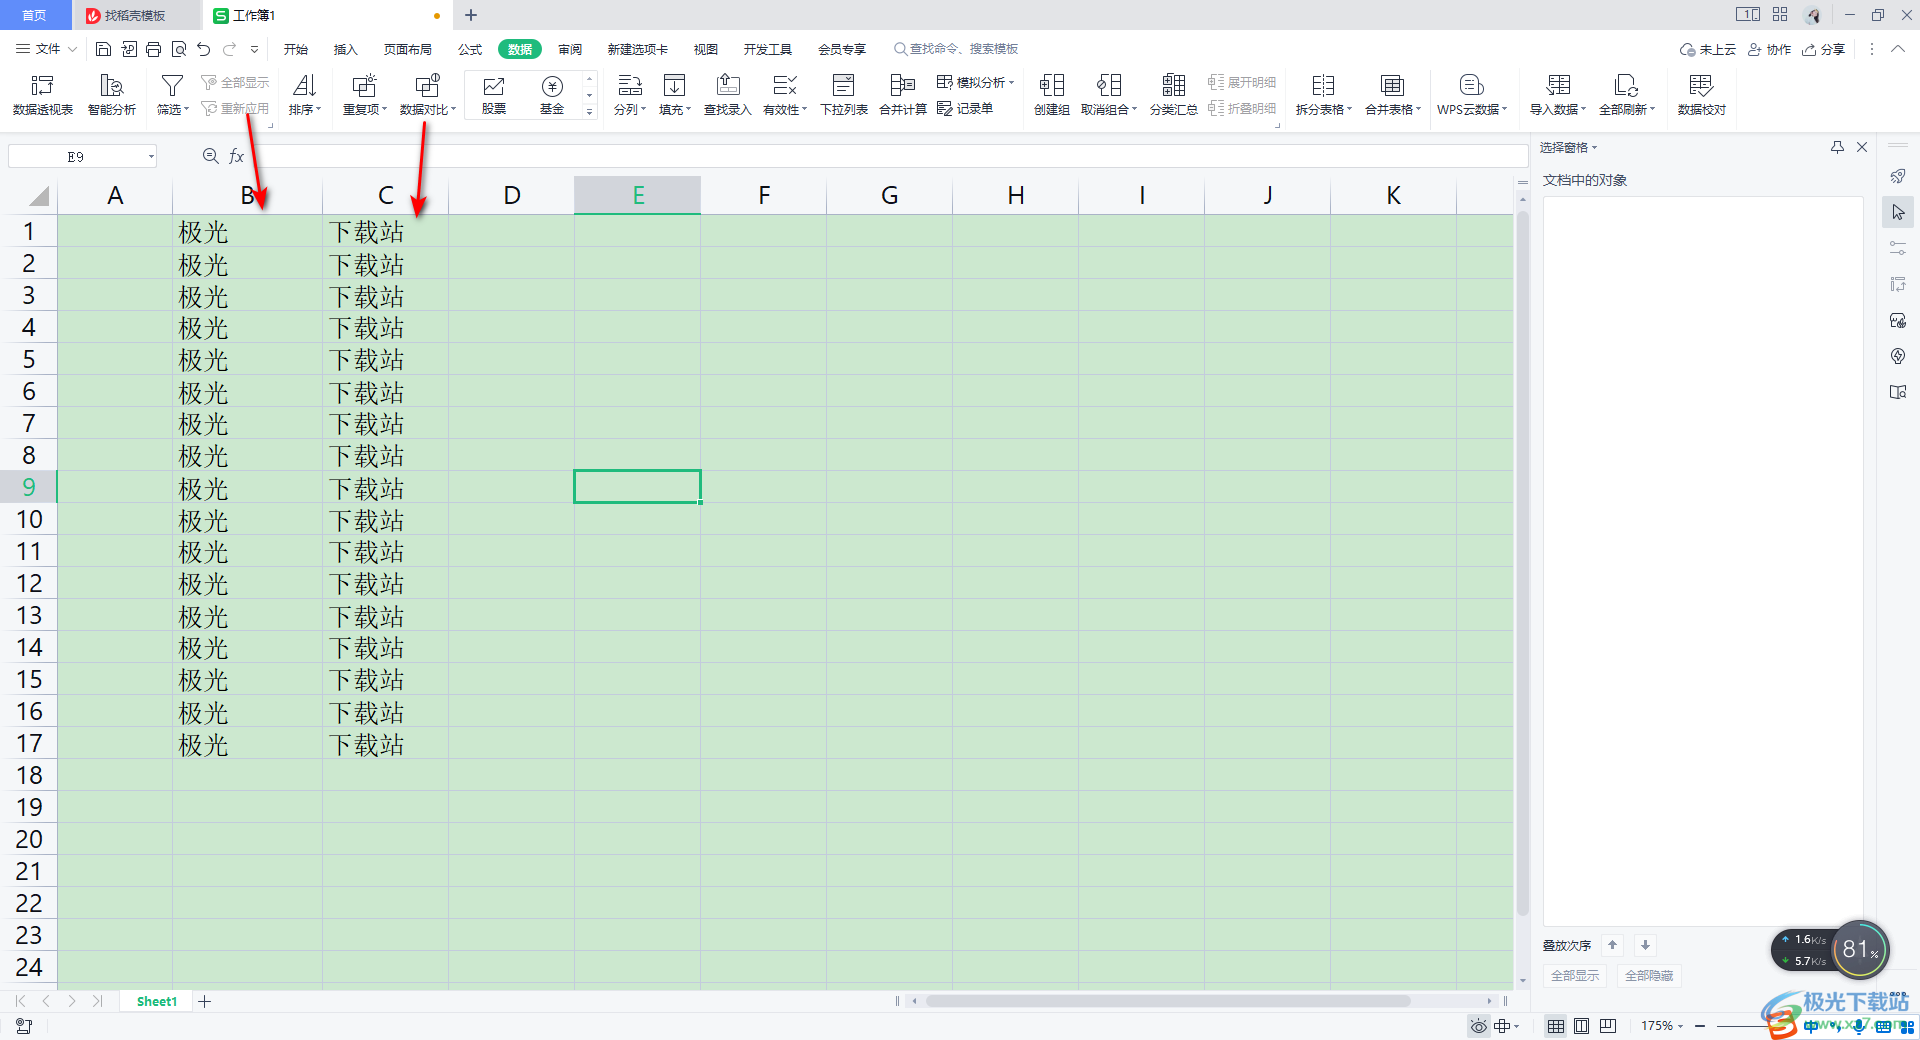
Task: Launch 智能分析 smart analysis
Action: 112,95
